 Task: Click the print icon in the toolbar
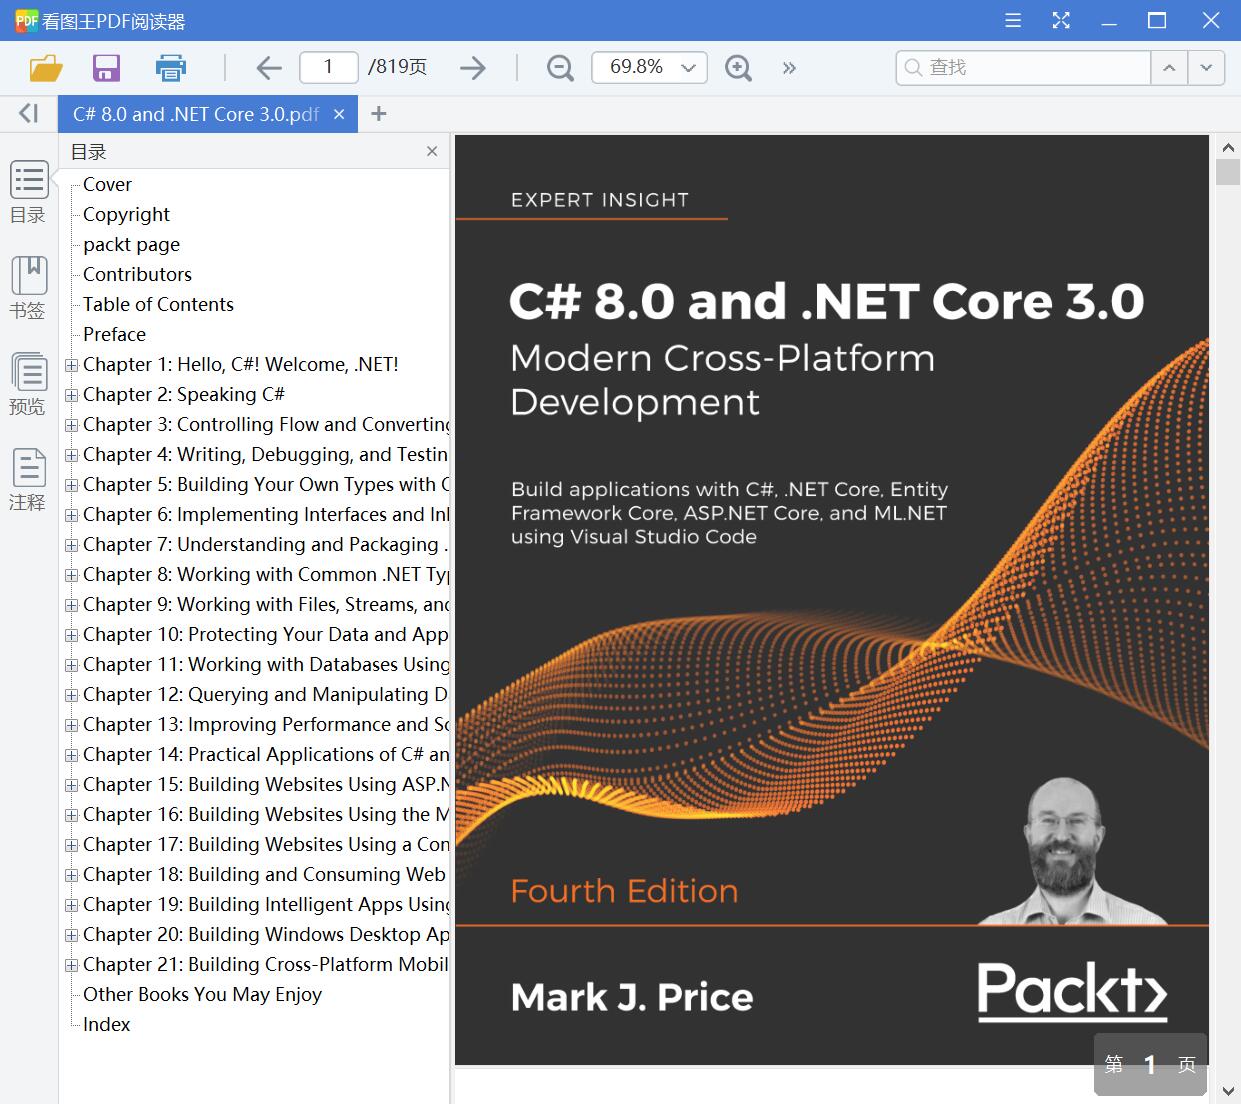[170, 67]
